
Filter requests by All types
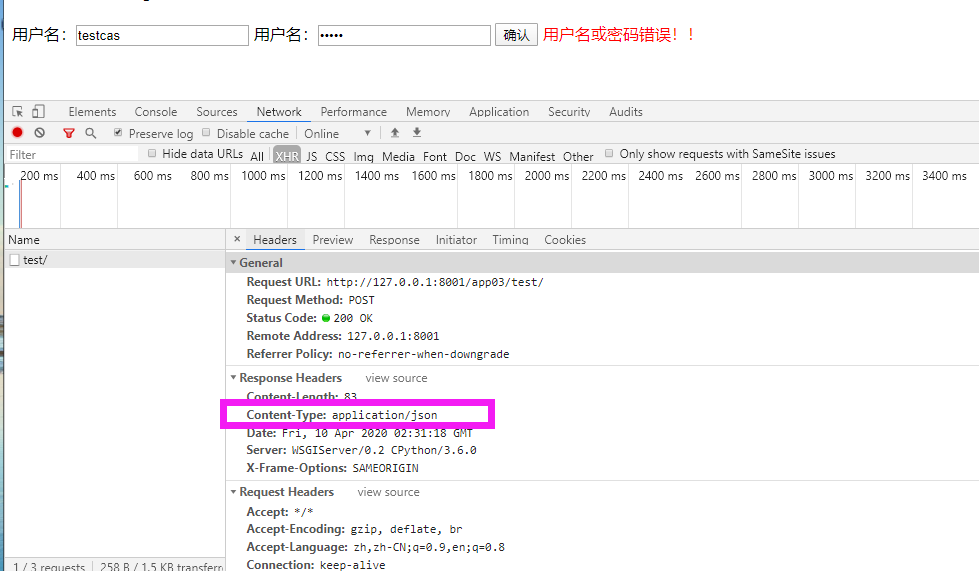(257, 156)
